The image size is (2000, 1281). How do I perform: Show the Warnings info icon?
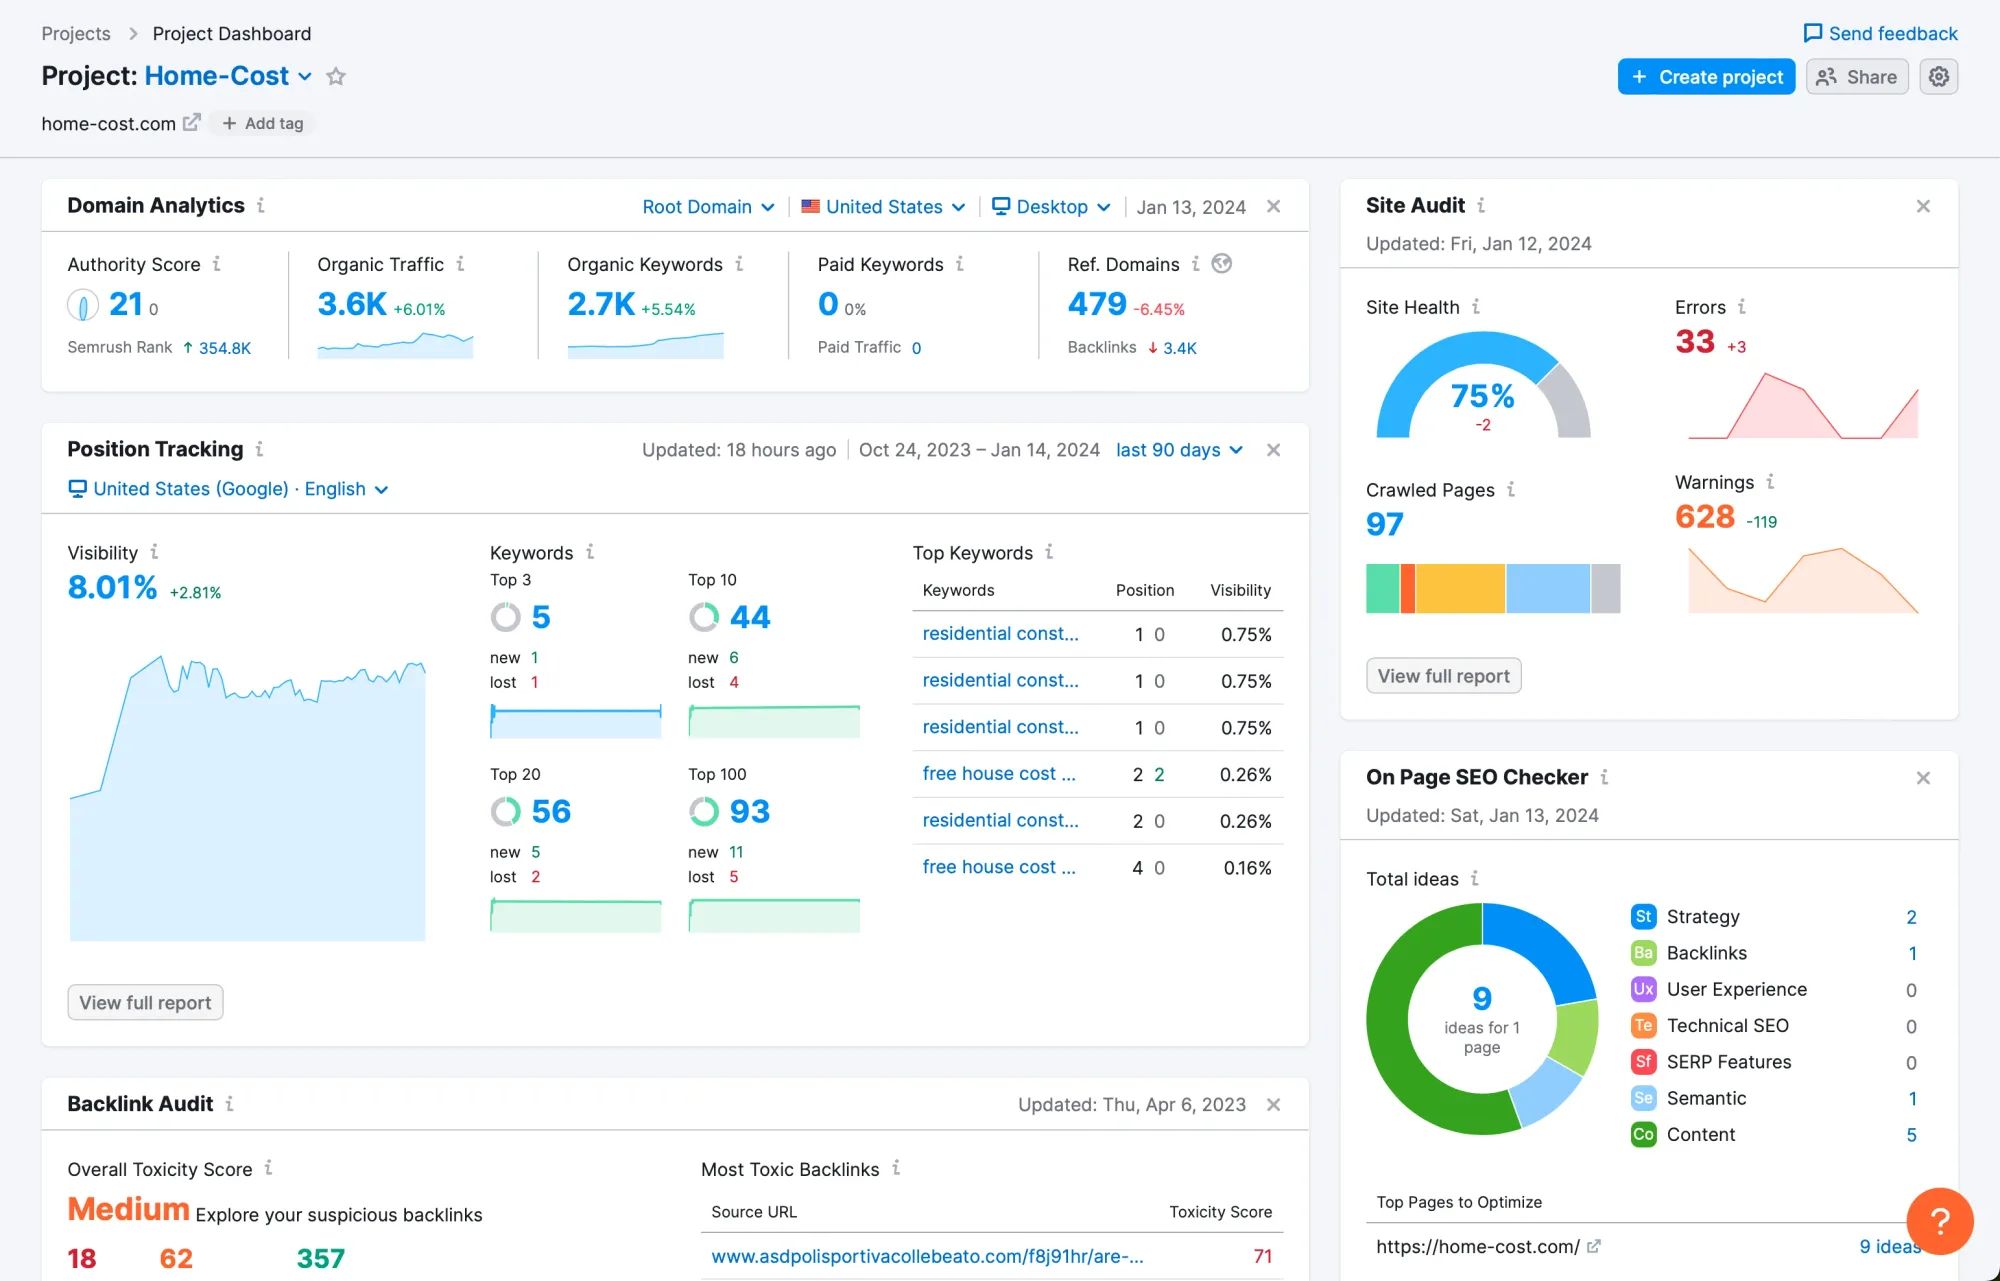pos(1770,482)
